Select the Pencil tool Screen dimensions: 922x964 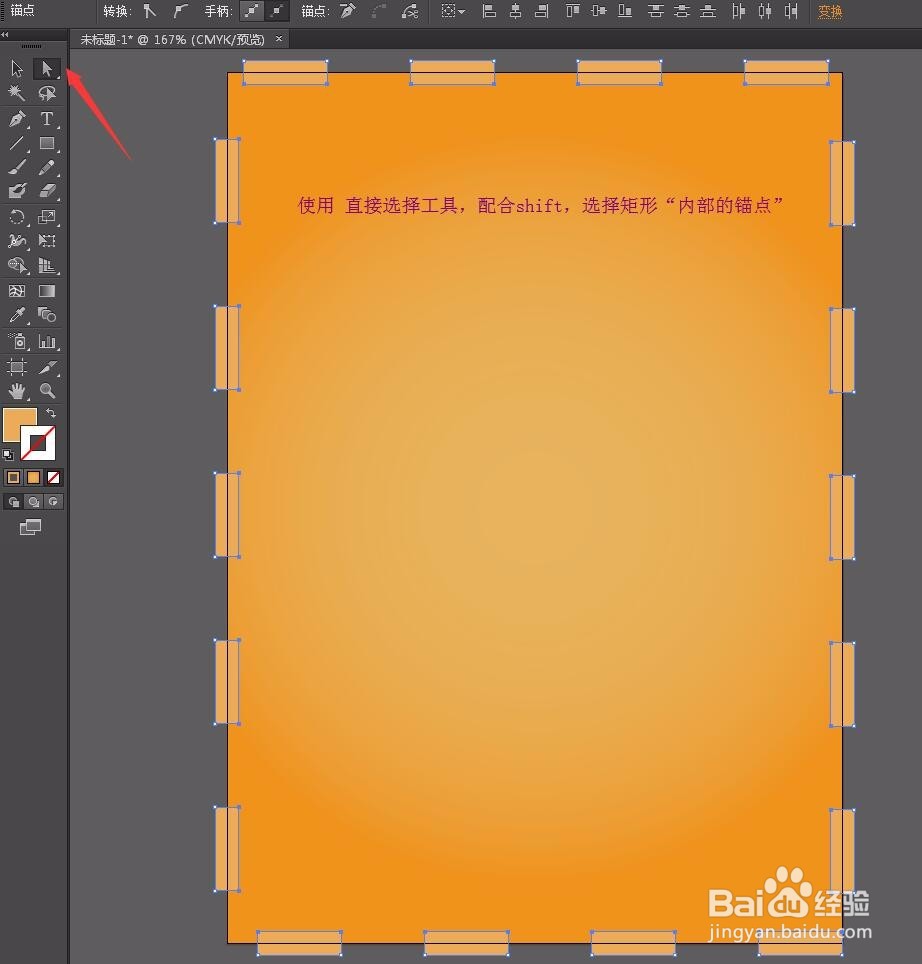tap(47, 167)
